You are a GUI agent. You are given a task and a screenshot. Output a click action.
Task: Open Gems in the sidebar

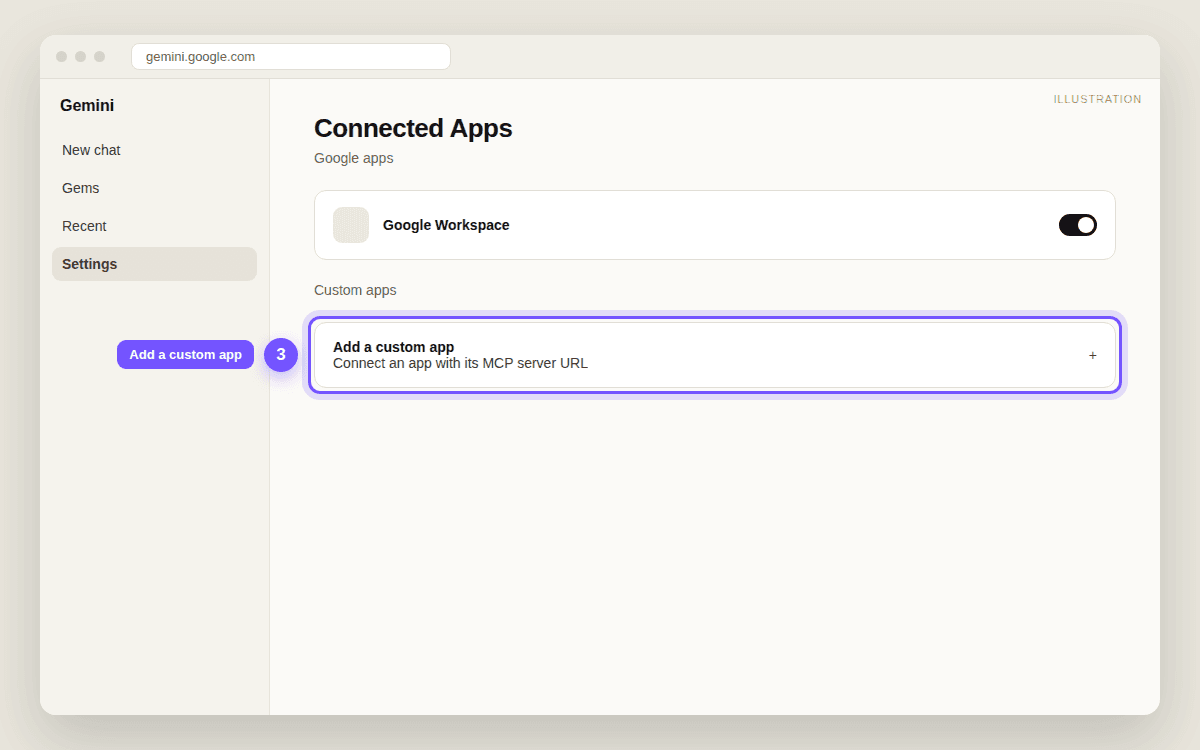[154, 188]
